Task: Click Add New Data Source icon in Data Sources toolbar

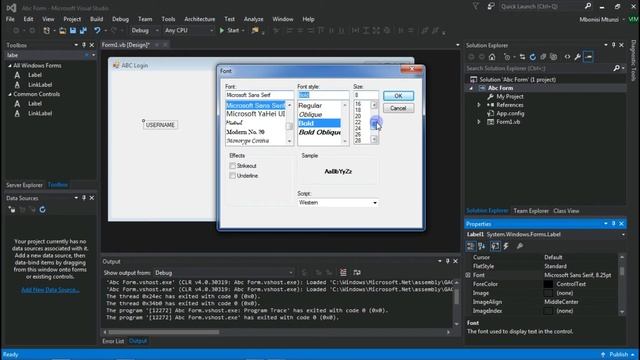Action: tap(12, 210)
